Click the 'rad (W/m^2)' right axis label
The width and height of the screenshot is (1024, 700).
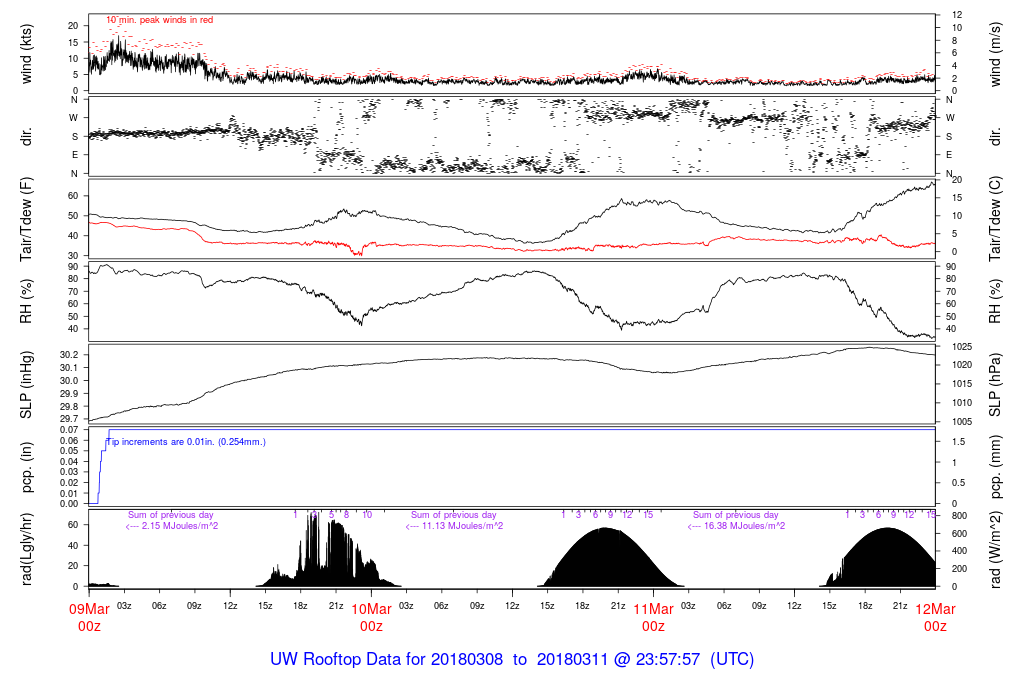coord(995,548)
